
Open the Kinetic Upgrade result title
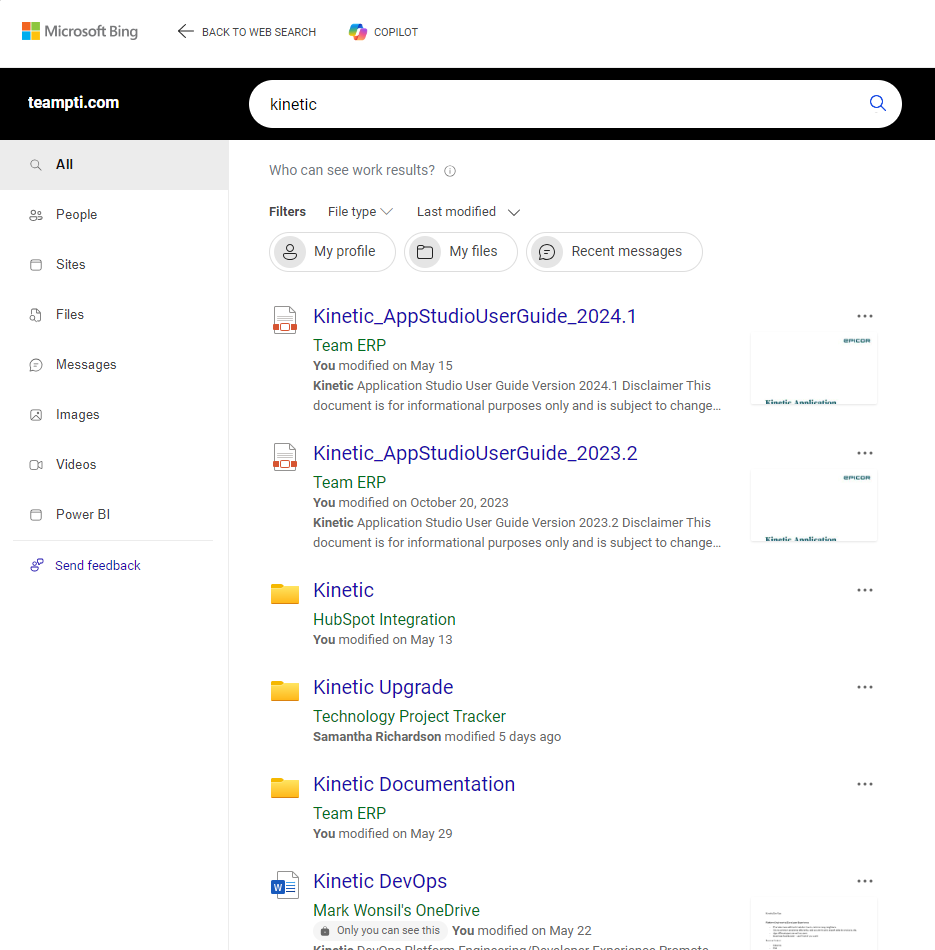click(383, 687)
